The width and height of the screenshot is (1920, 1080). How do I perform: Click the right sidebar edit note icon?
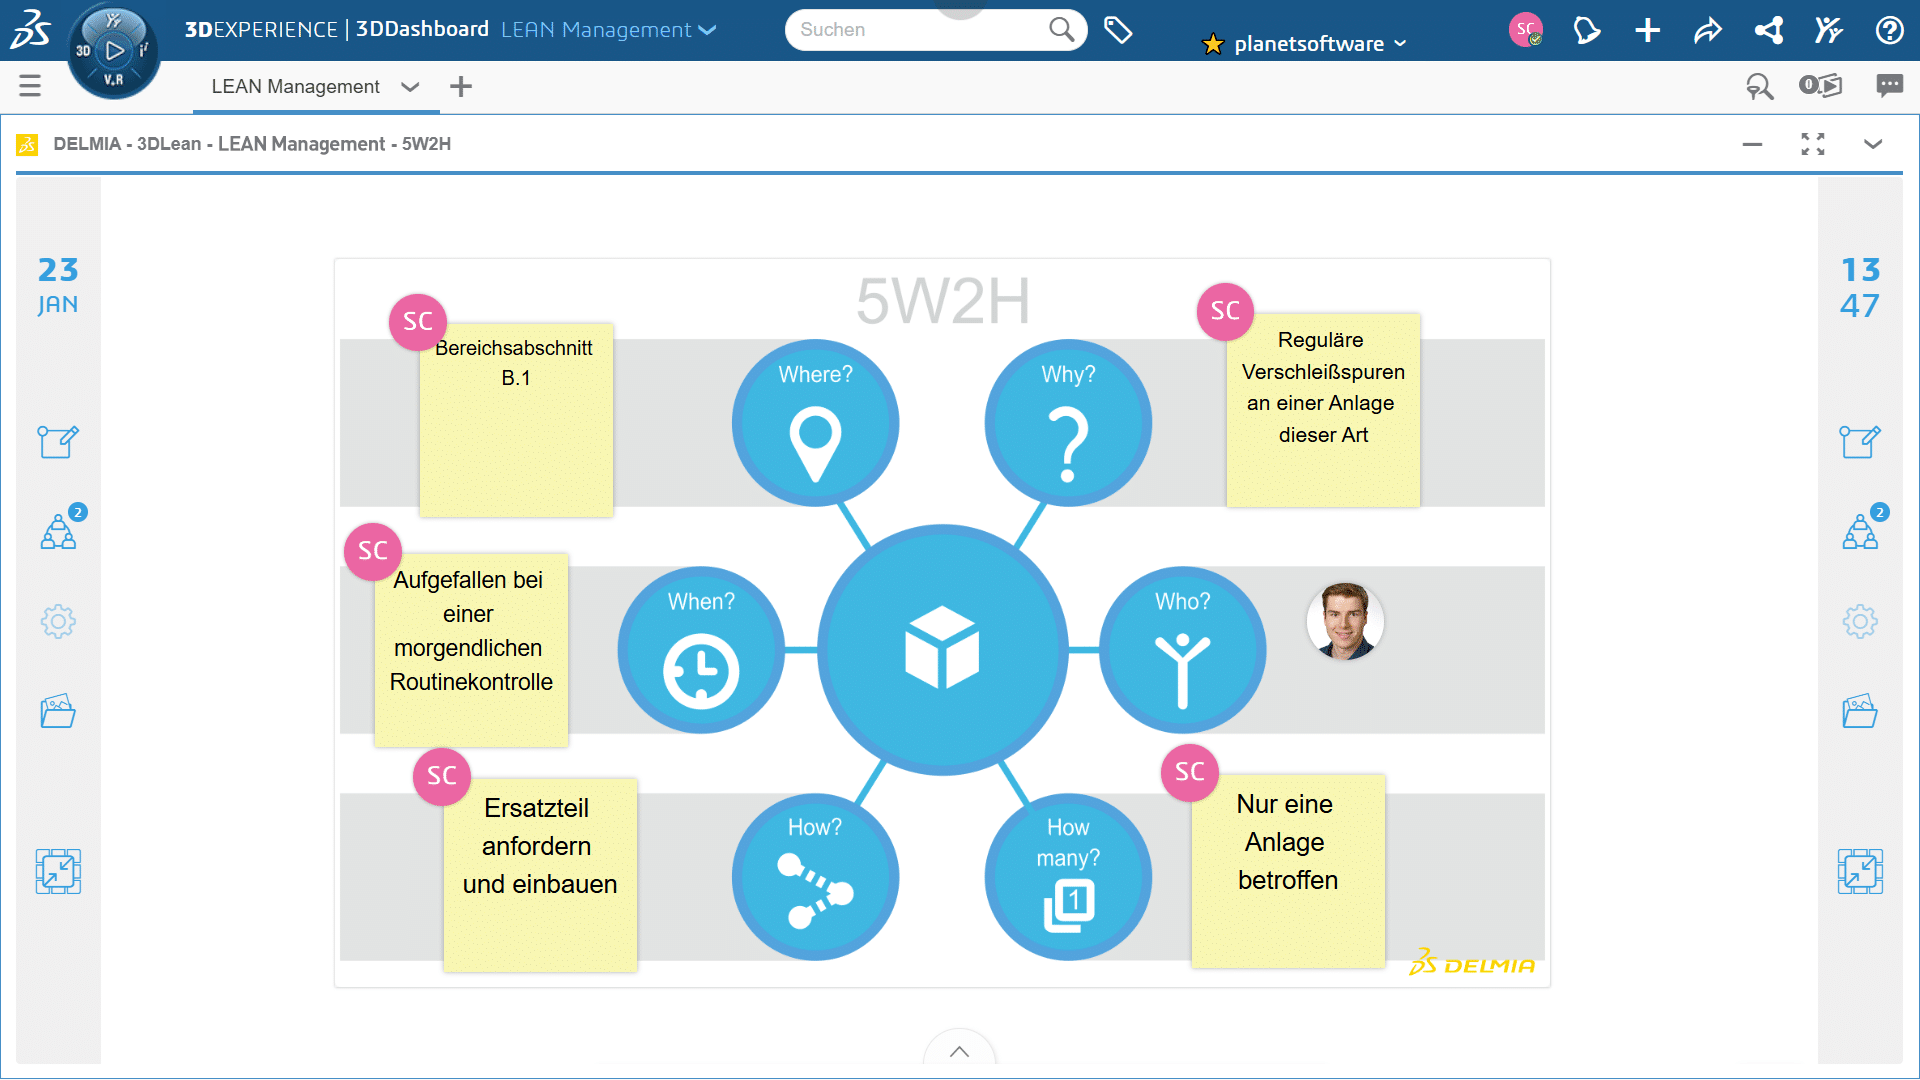1860,441
